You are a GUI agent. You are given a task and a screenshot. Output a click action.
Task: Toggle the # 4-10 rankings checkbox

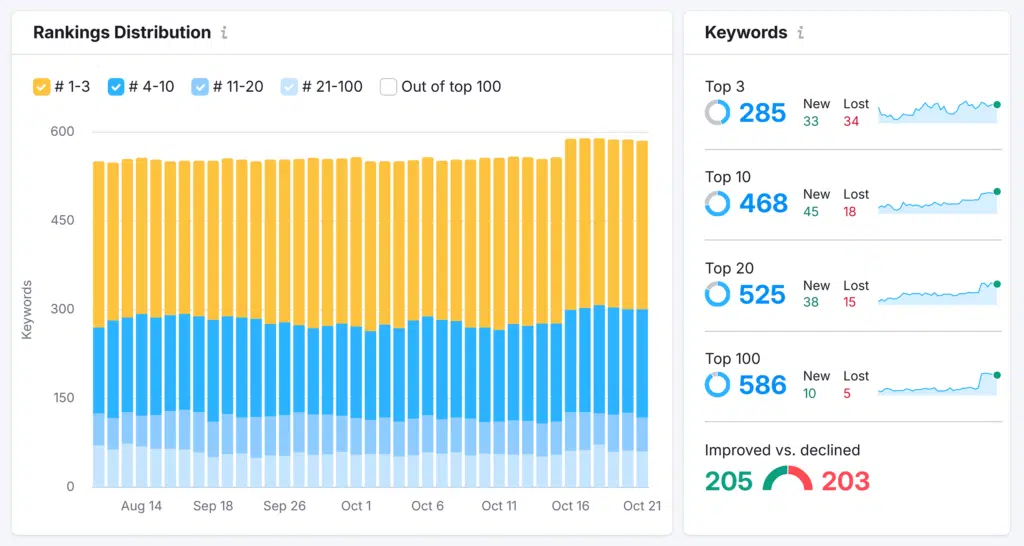click(x=116, y=87)
